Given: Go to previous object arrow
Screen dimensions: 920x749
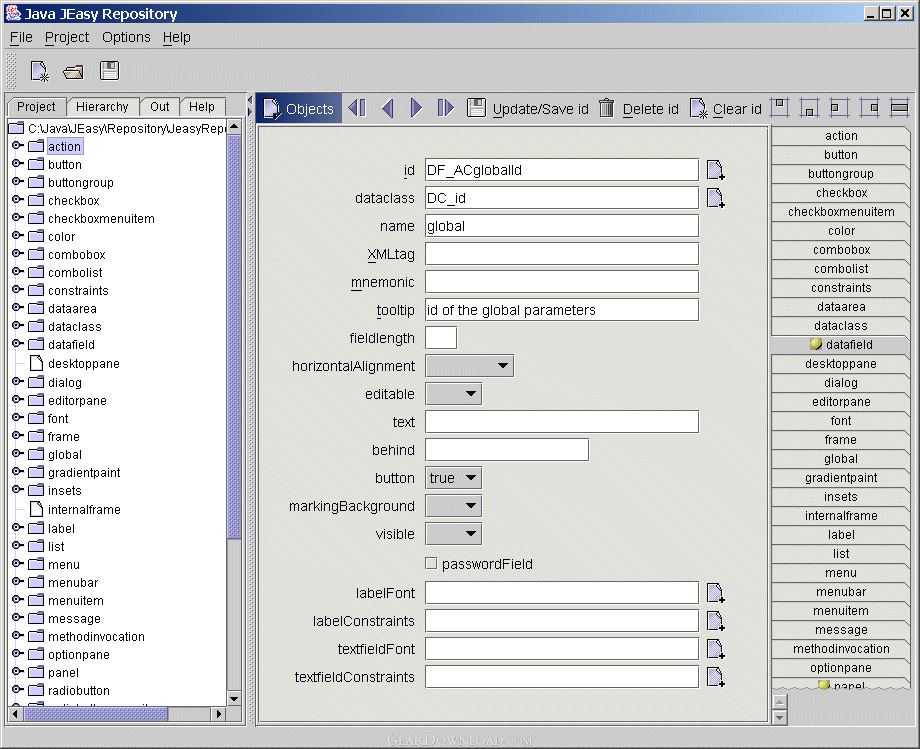Looking at the screenshot, I should (387, 108).
